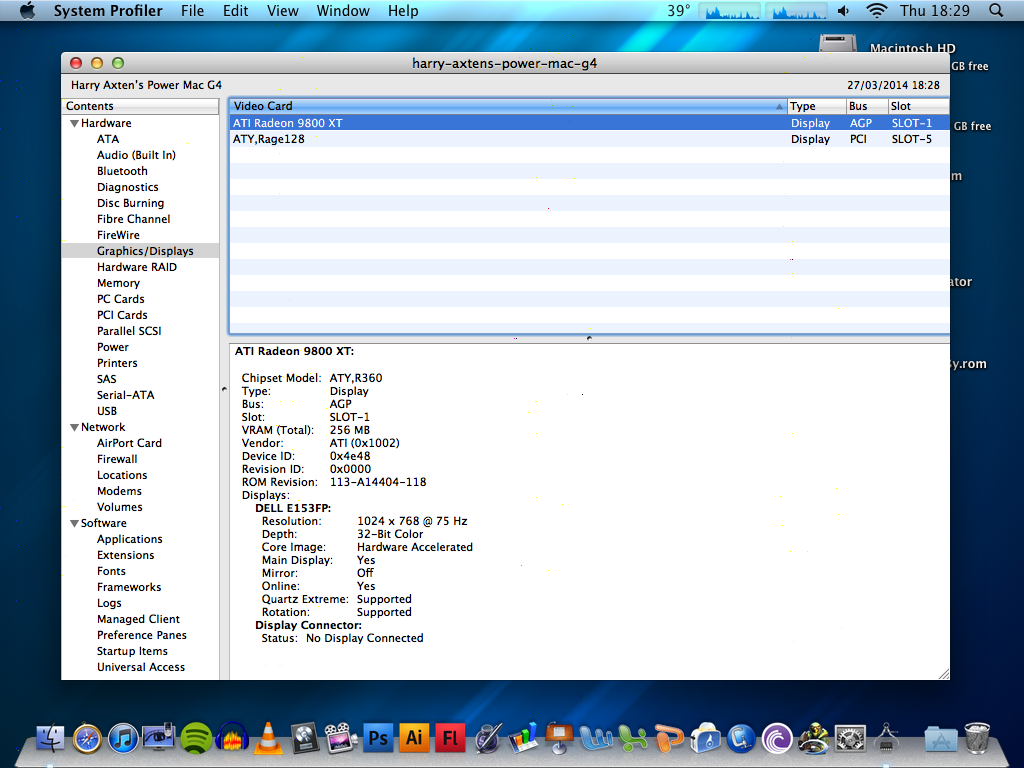Select Memory in the Hardware list

pos(118,283)
